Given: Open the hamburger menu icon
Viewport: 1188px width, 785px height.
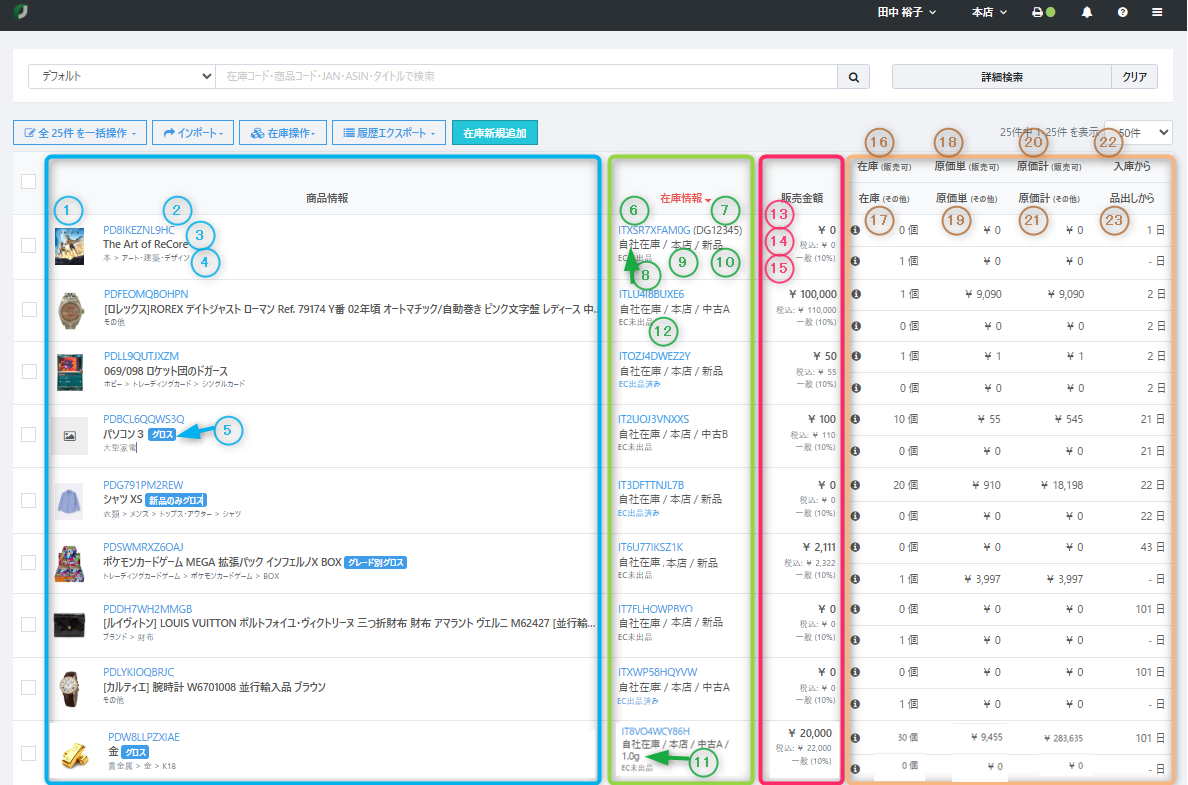Looking at the screenshot, I should pyautogui.click(x=1157, y=12).
